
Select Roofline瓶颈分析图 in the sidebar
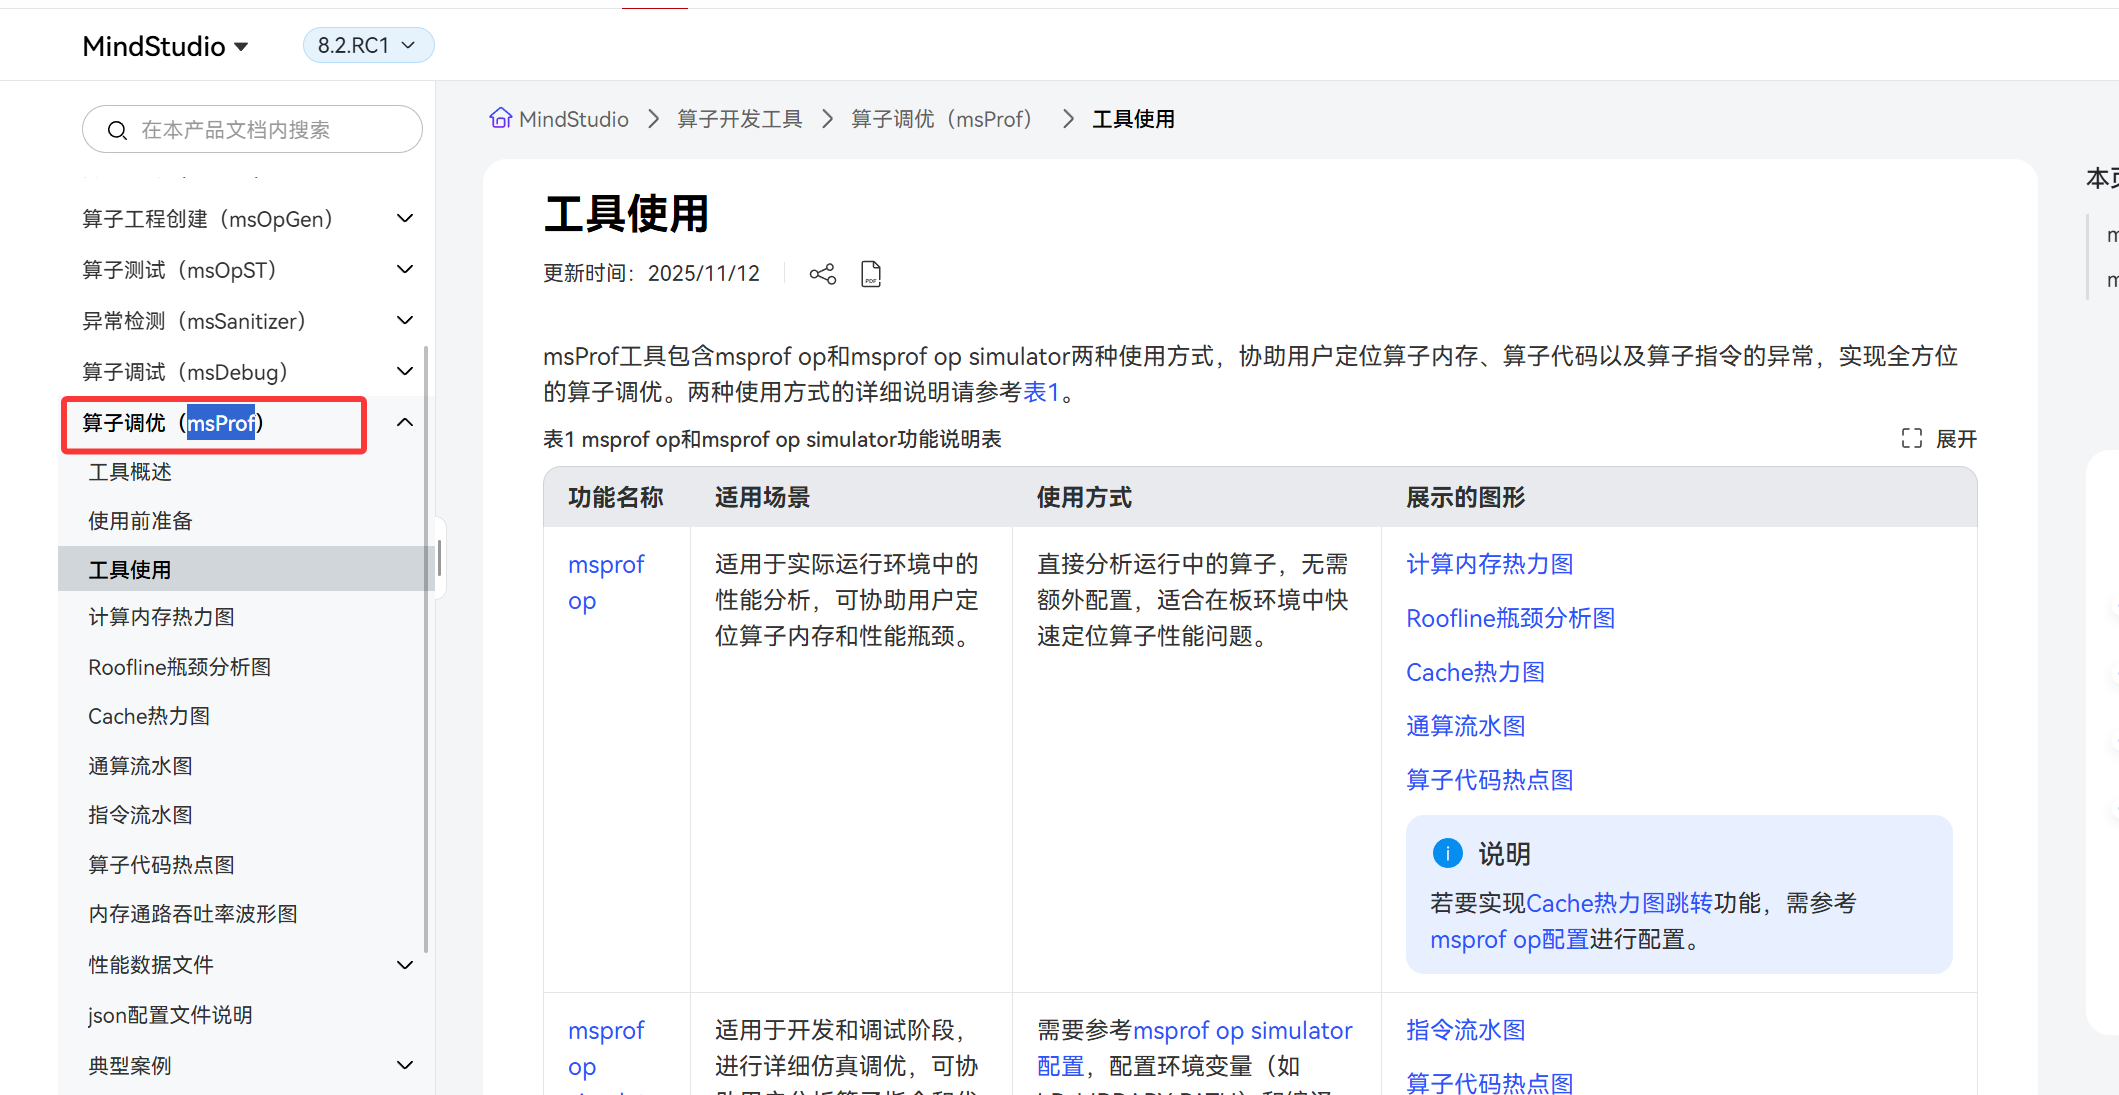[x=180, y=667]
